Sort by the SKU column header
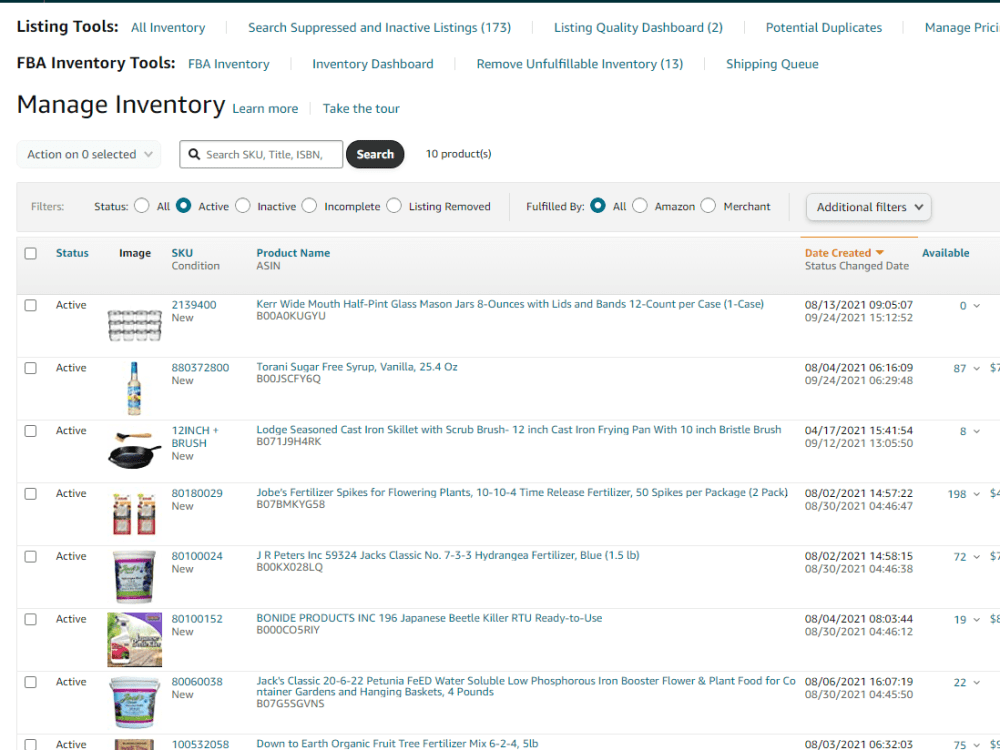This screenshot has height=750, width=1000. [x=182, y=253]
